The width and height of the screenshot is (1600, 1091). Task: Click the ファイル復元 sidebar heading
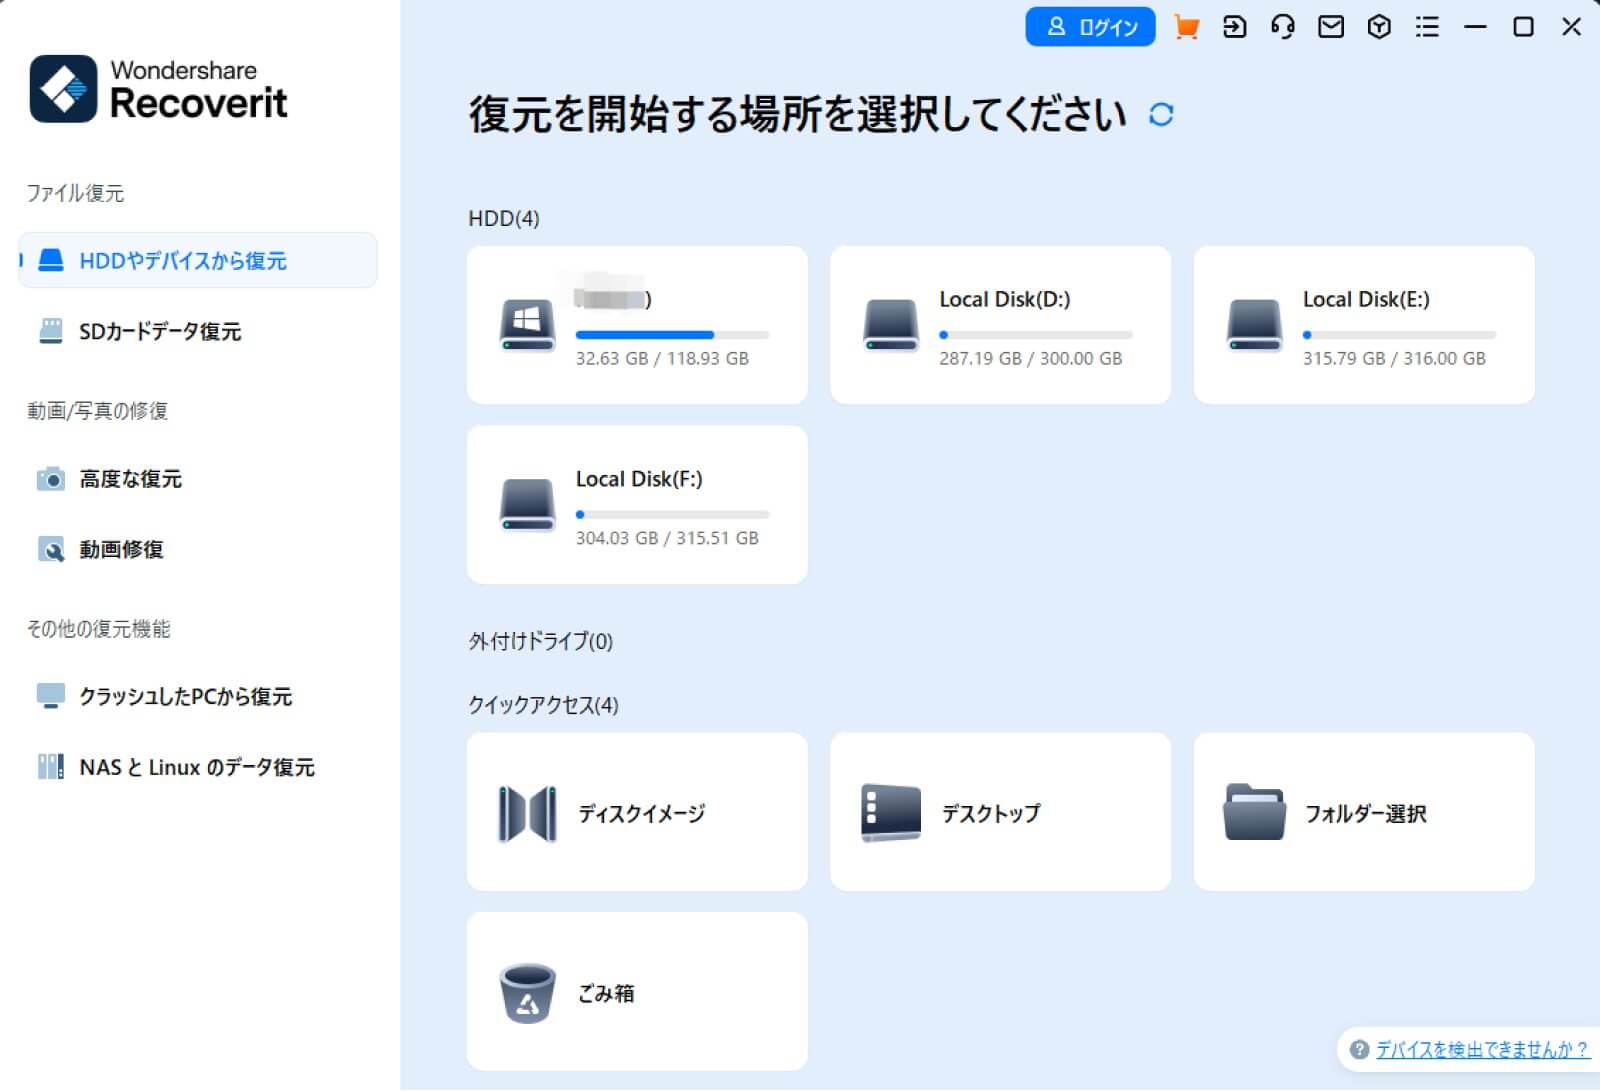pos(75,193)
